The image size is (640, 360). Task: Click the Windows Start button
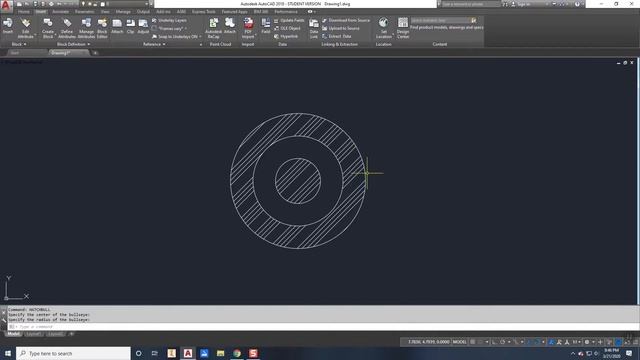pos(8,353)
